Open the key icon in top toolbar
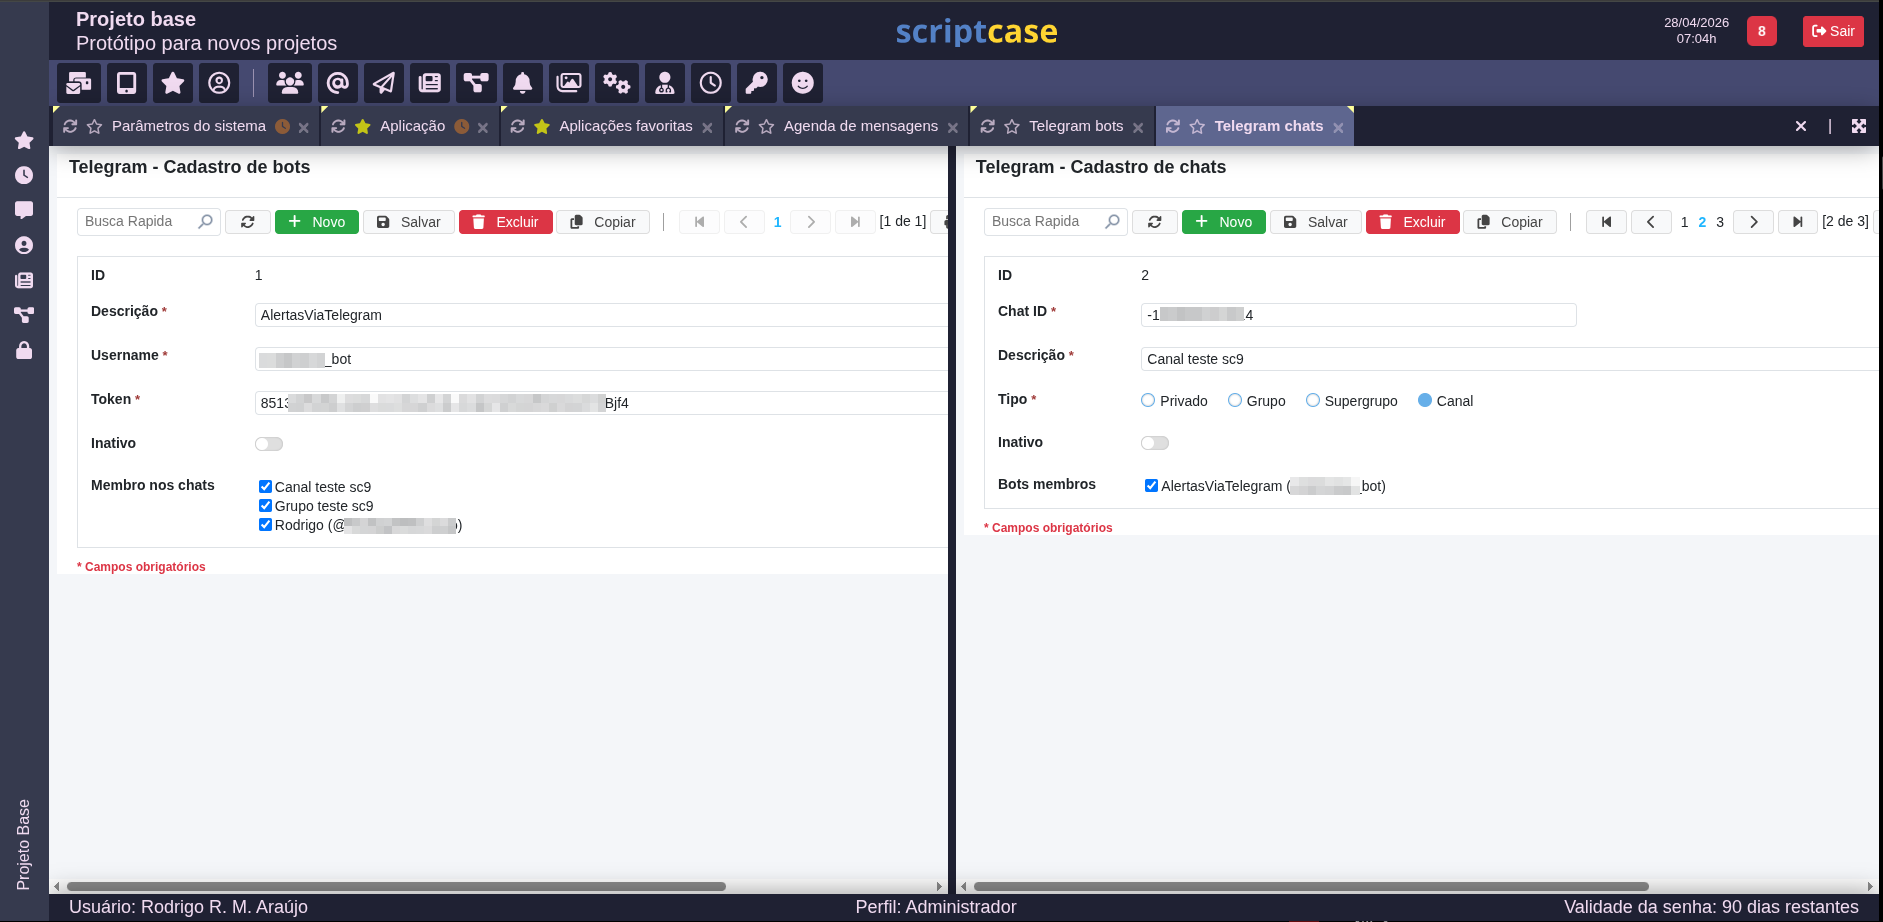 (757, 83)
